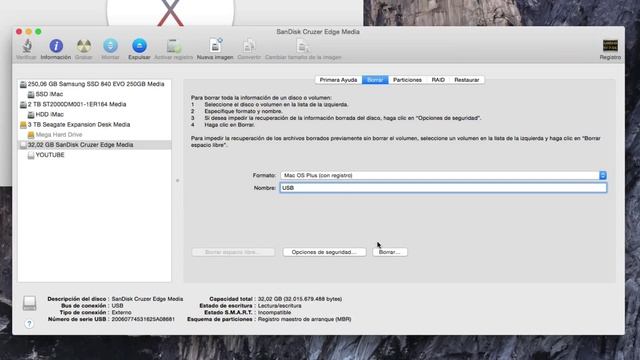Click the serial number 20060774531625A08681 text
The height and width of the screenshot is (360, 640).
click(x=143, y=319)
